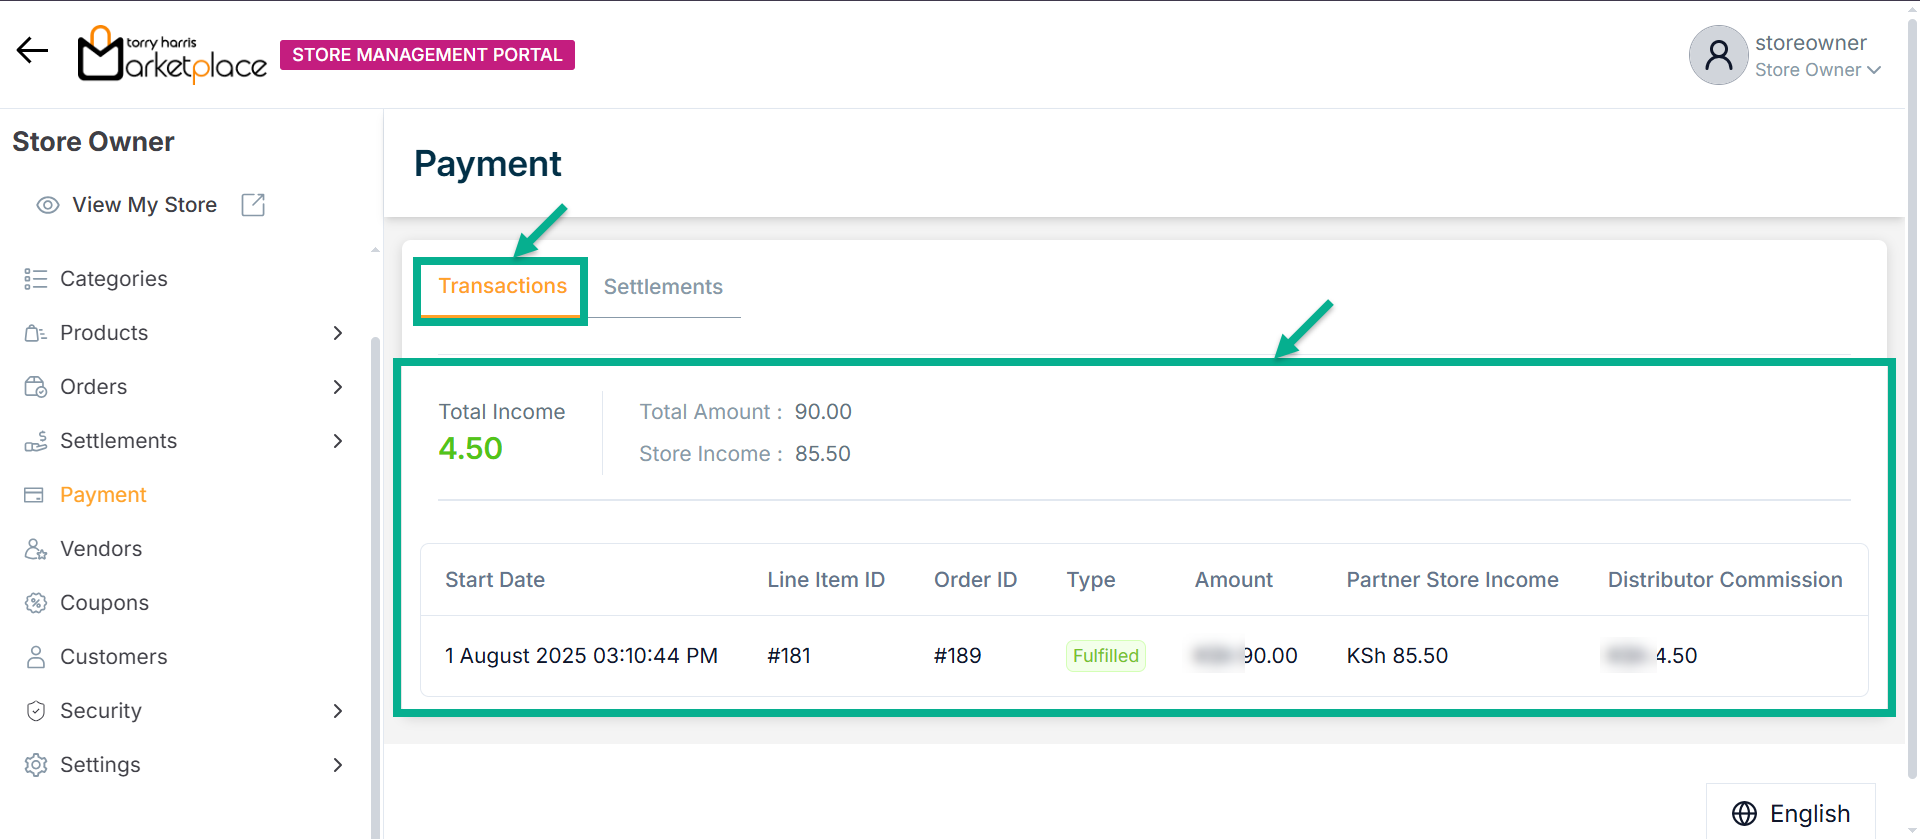1920x839 pixels.
Task: Click the back arrow icon
Action: click(32, 51)
